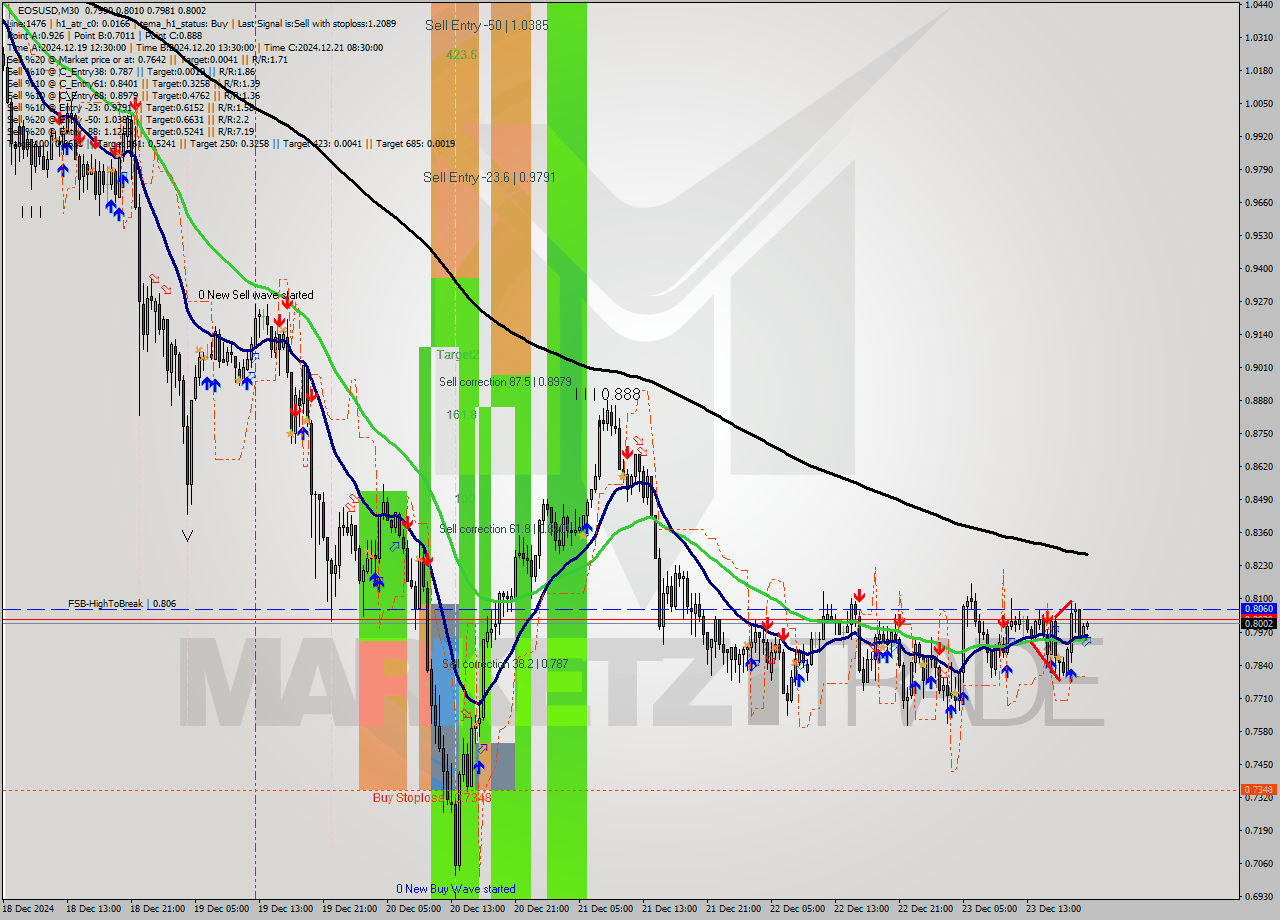This screenshot has width=1280, height=920.
Task: Click the '21 Dec 13:00' time axis label
Action: click(670, 910)
